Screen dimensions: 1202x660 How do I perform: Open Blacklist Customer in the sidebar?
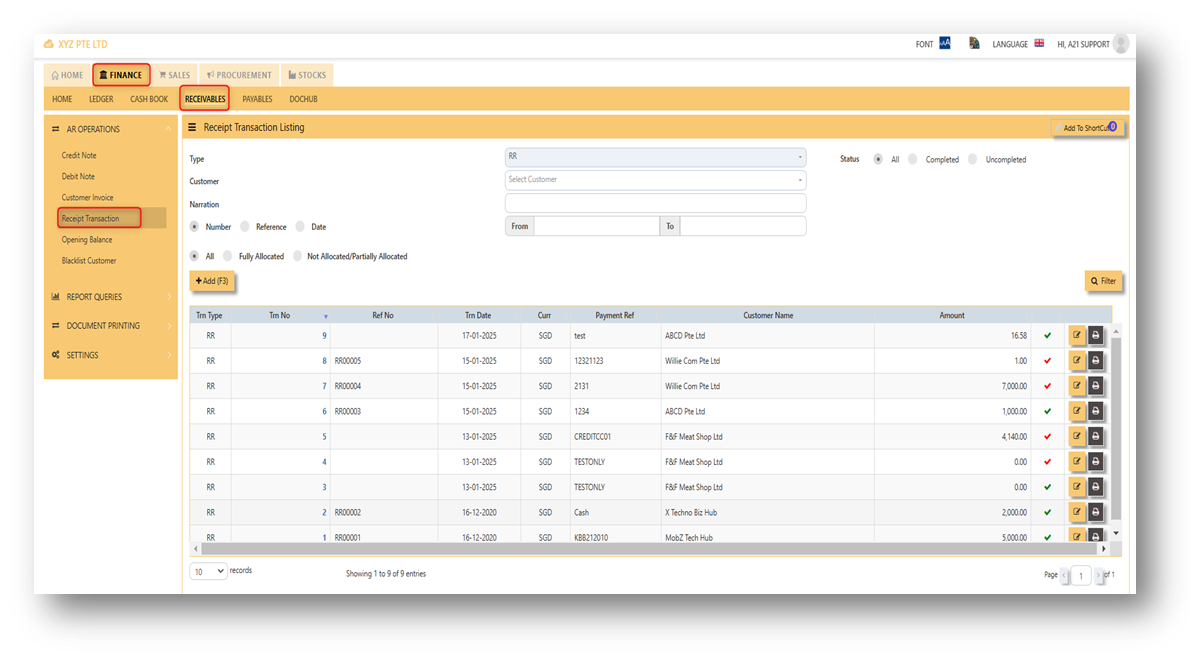[89, 261]
